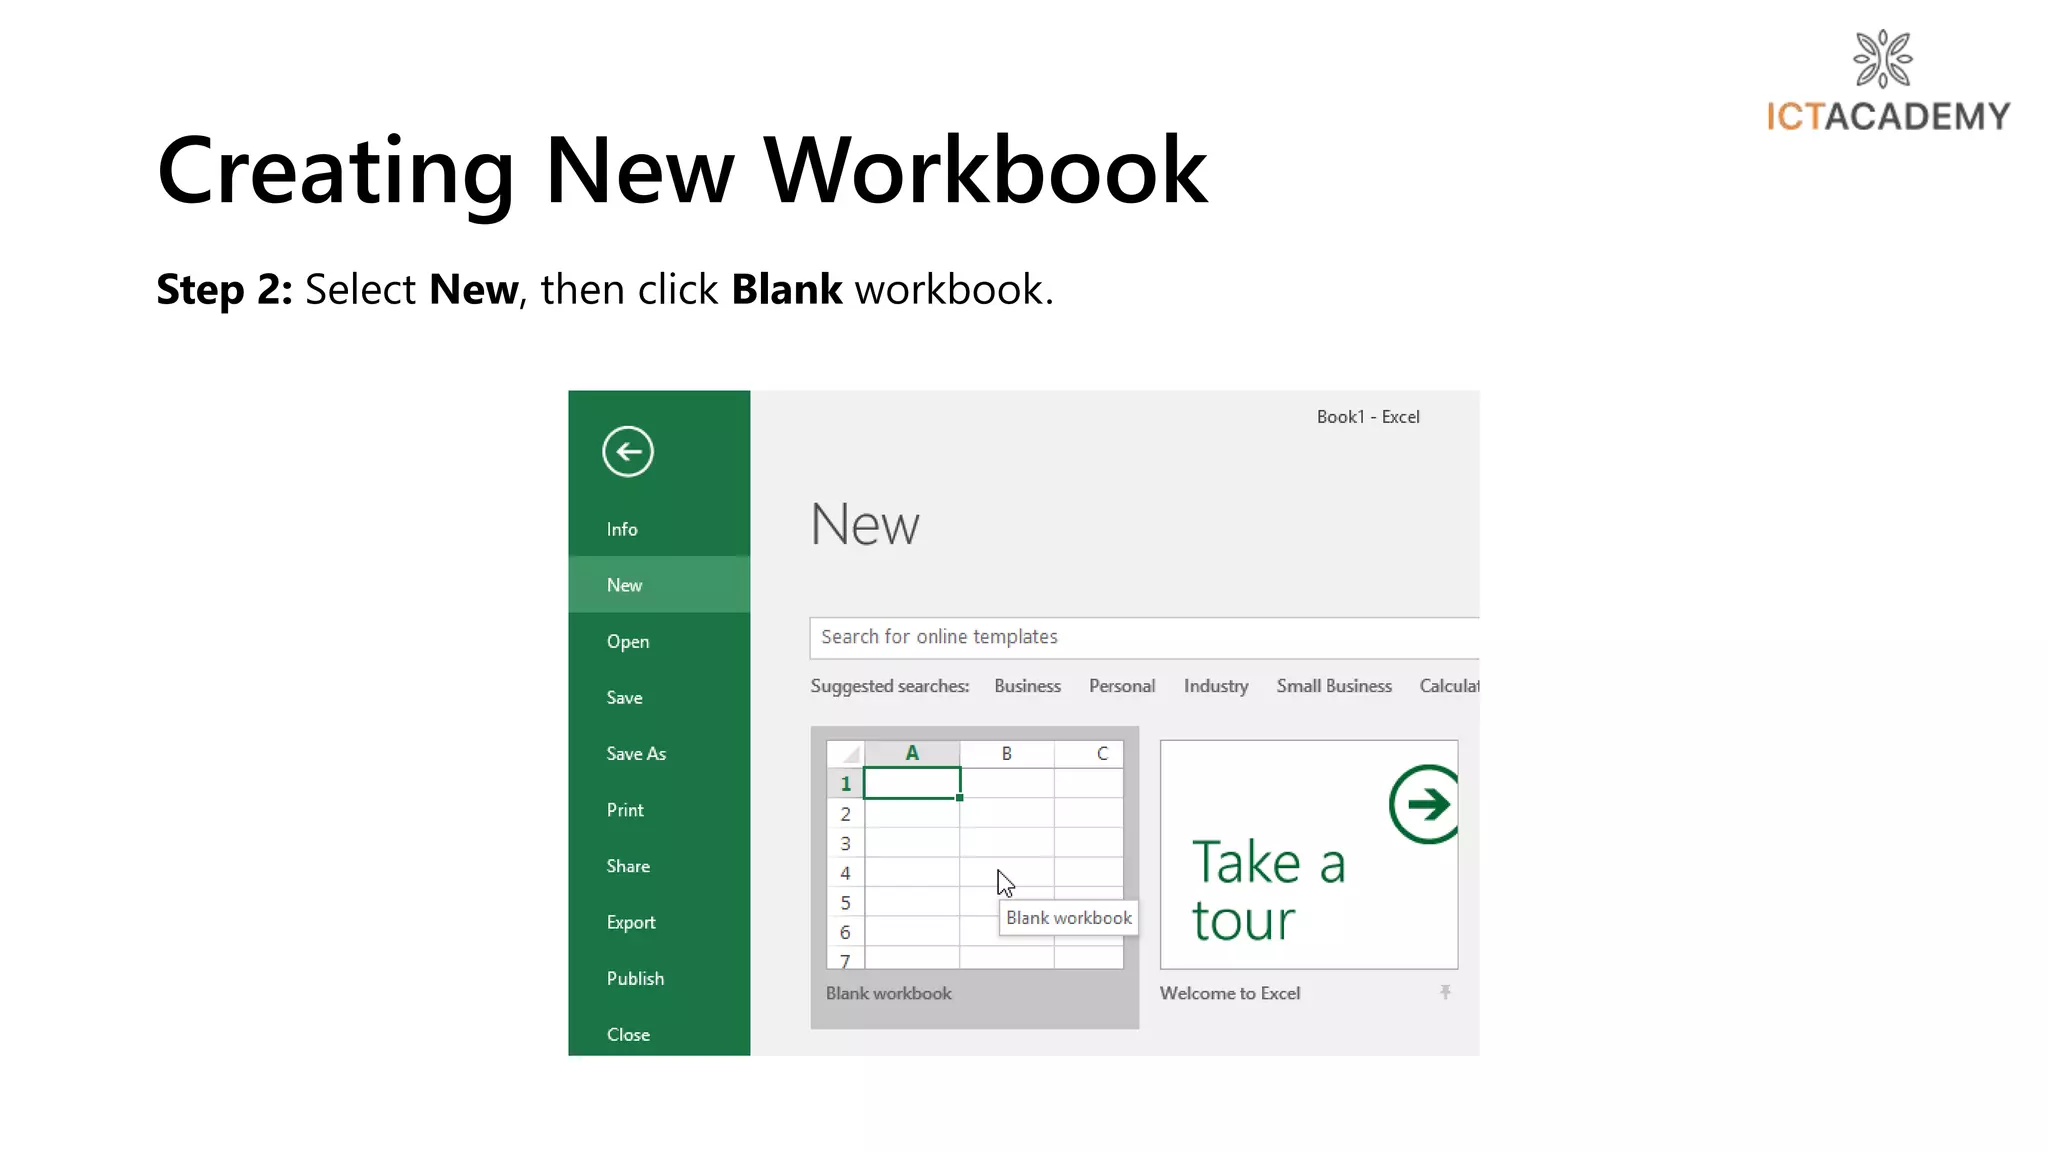This screenshot has height=1152, width=2048.
Task: Click Share in the sidebar
Action: tap(628, 866)
